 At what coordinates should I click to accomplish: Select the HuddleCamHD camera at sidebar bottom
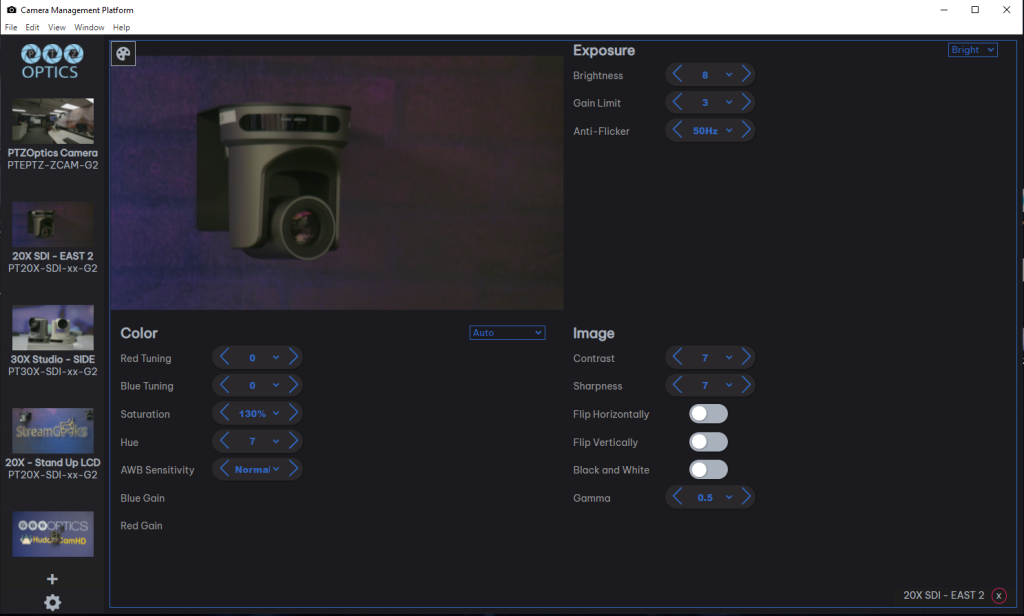pos(52,533)
